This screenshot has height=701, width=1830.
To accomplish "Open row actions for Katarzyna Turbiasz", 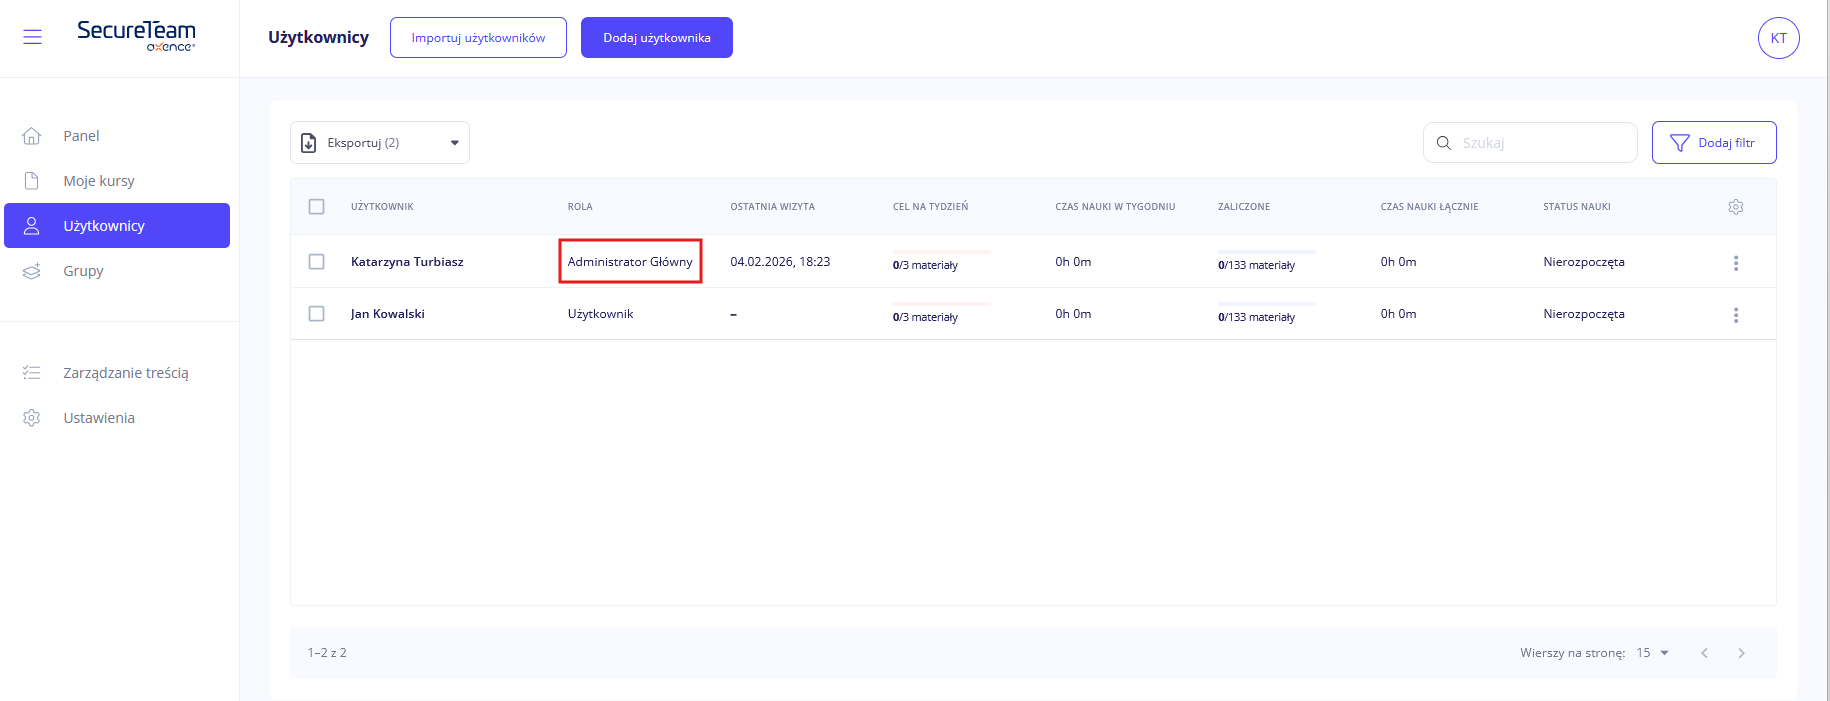I will (x=1735, y=263).
